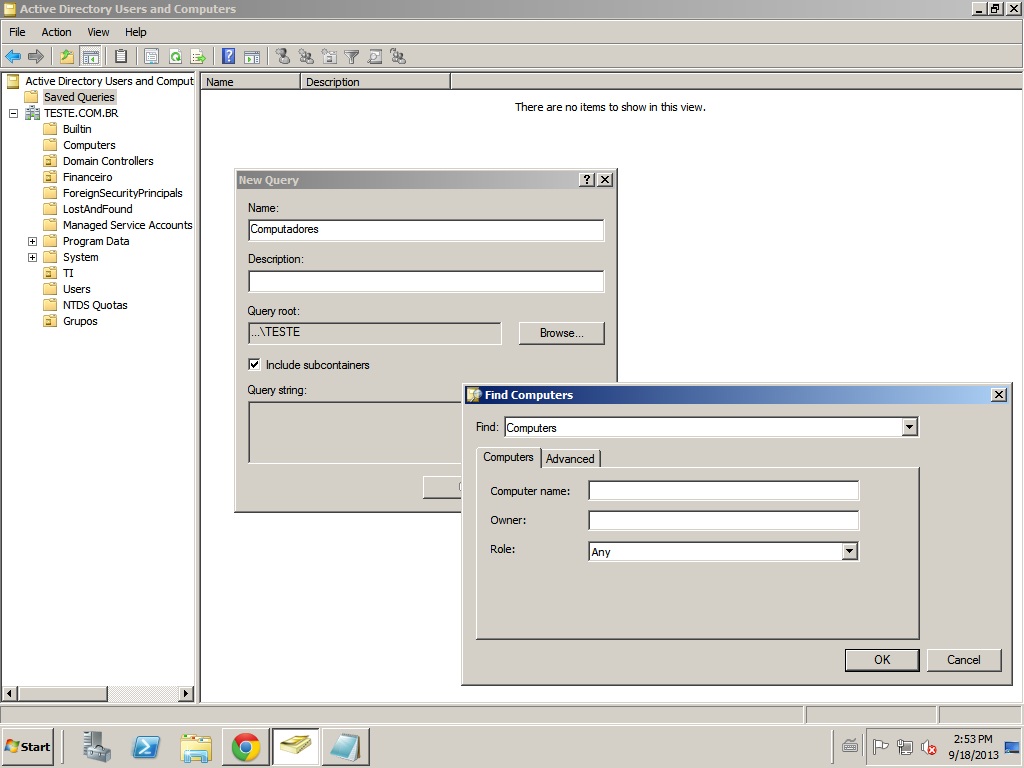Select the Domain Controllers tree item
Screen dimensions: 1024x768
[x=108, y=161]
